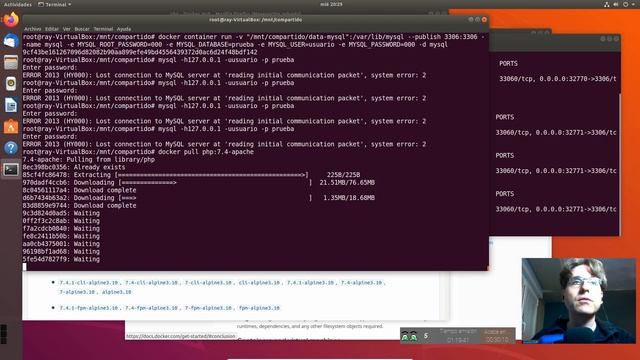
Task: Click the 7-alpine3.10 tag in browser
Action: click(x=77, y=292)
